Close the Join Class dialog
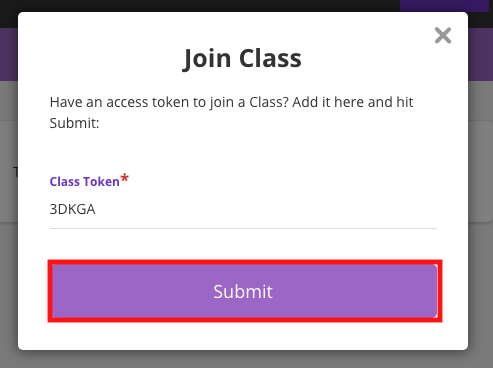 point(443,35)
